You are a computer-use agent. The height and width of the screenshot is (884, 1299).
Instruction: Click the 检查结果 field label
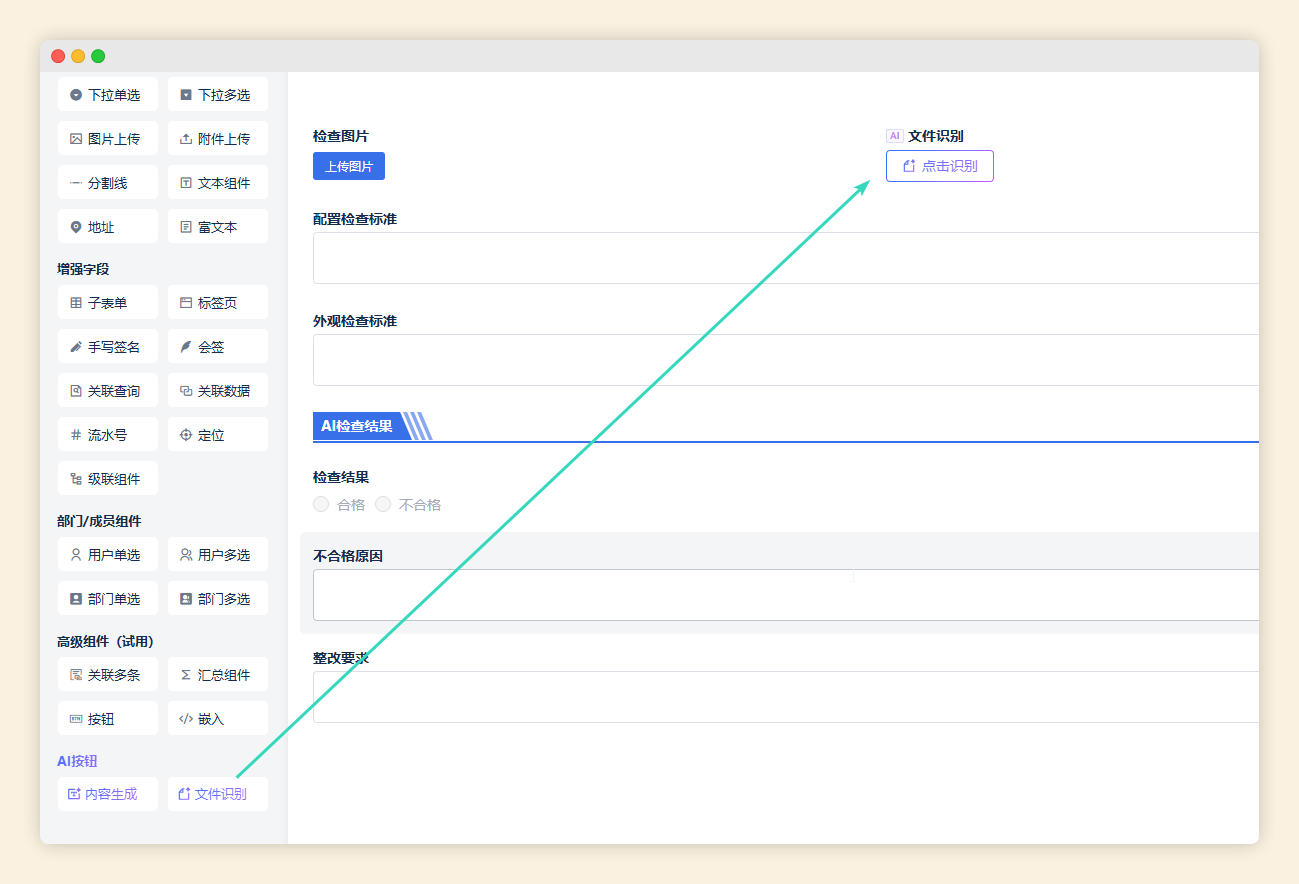click(341, 478)
